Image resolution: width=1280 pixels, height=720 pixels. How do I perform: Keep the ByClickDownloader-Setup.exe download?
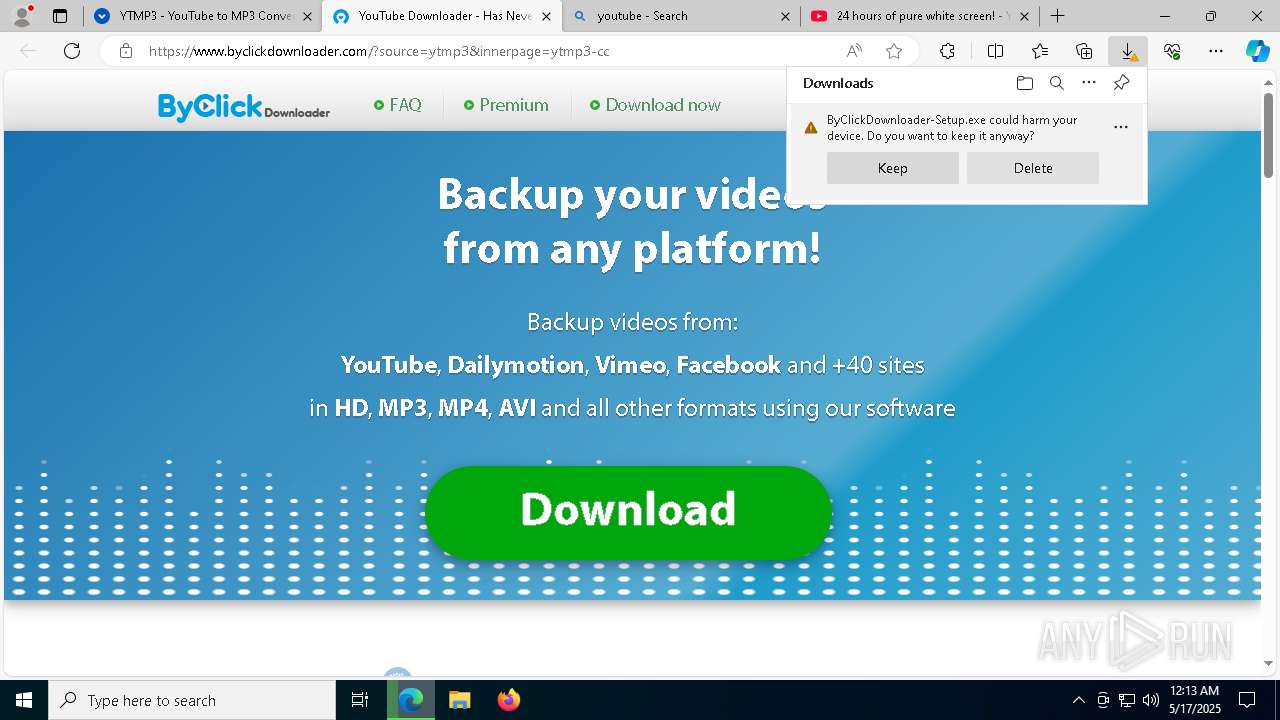893,168
